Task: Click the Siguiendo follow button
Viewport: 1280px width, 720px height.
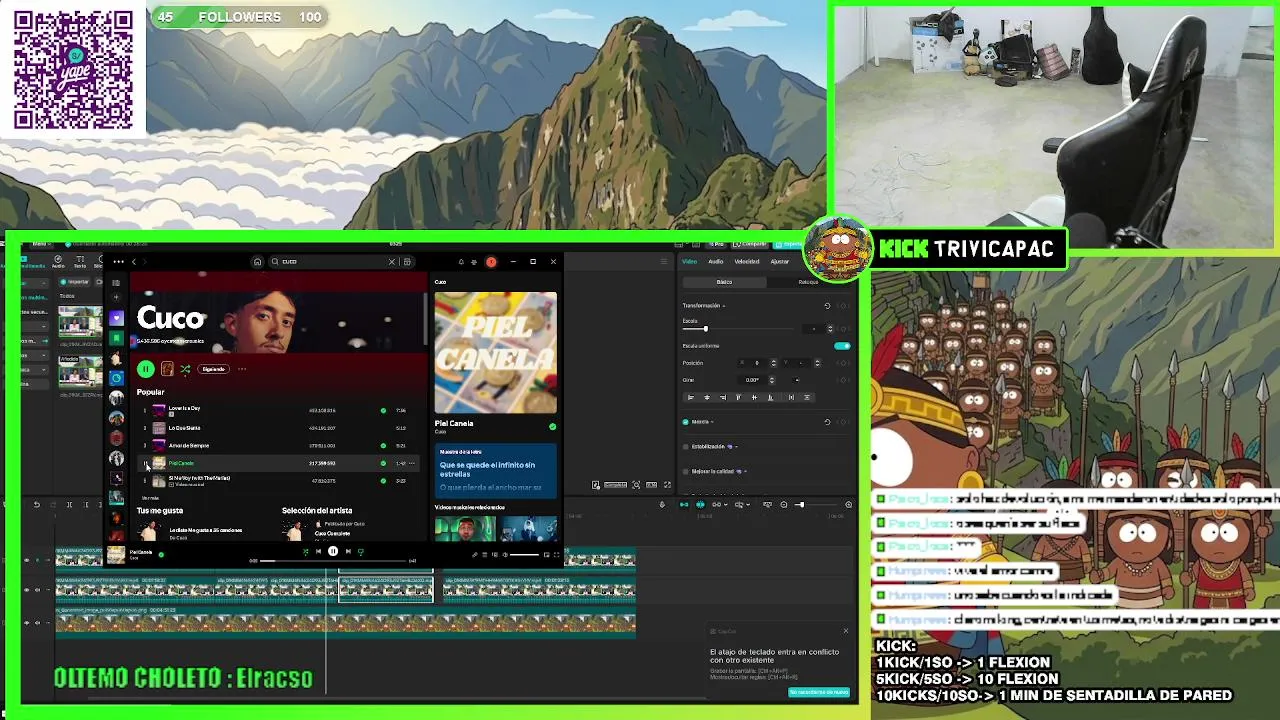Action: [x=214, y=369]
